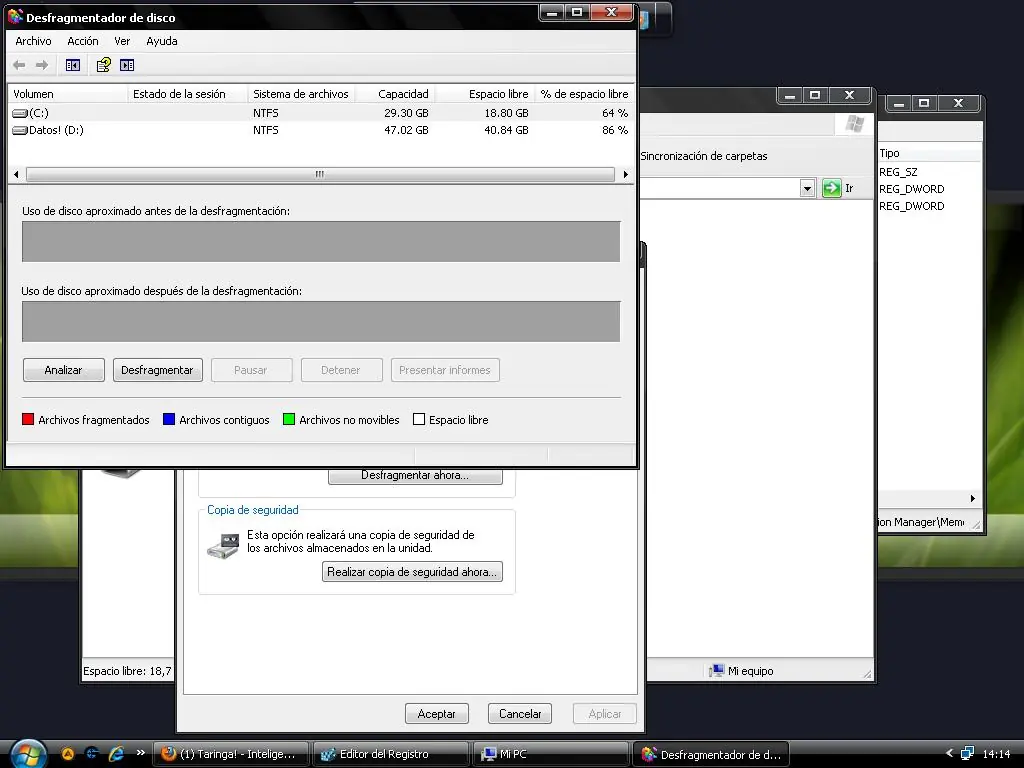
Task: Click the 29.30 GB capacity cell
Action: (406, 113)
